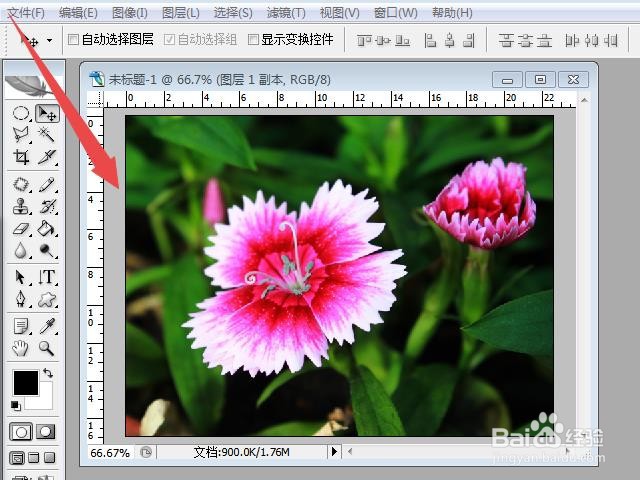Select the Vertical Type tool
Image resolution: width=640 pixels, height=480 pixels.
(47, 277)
